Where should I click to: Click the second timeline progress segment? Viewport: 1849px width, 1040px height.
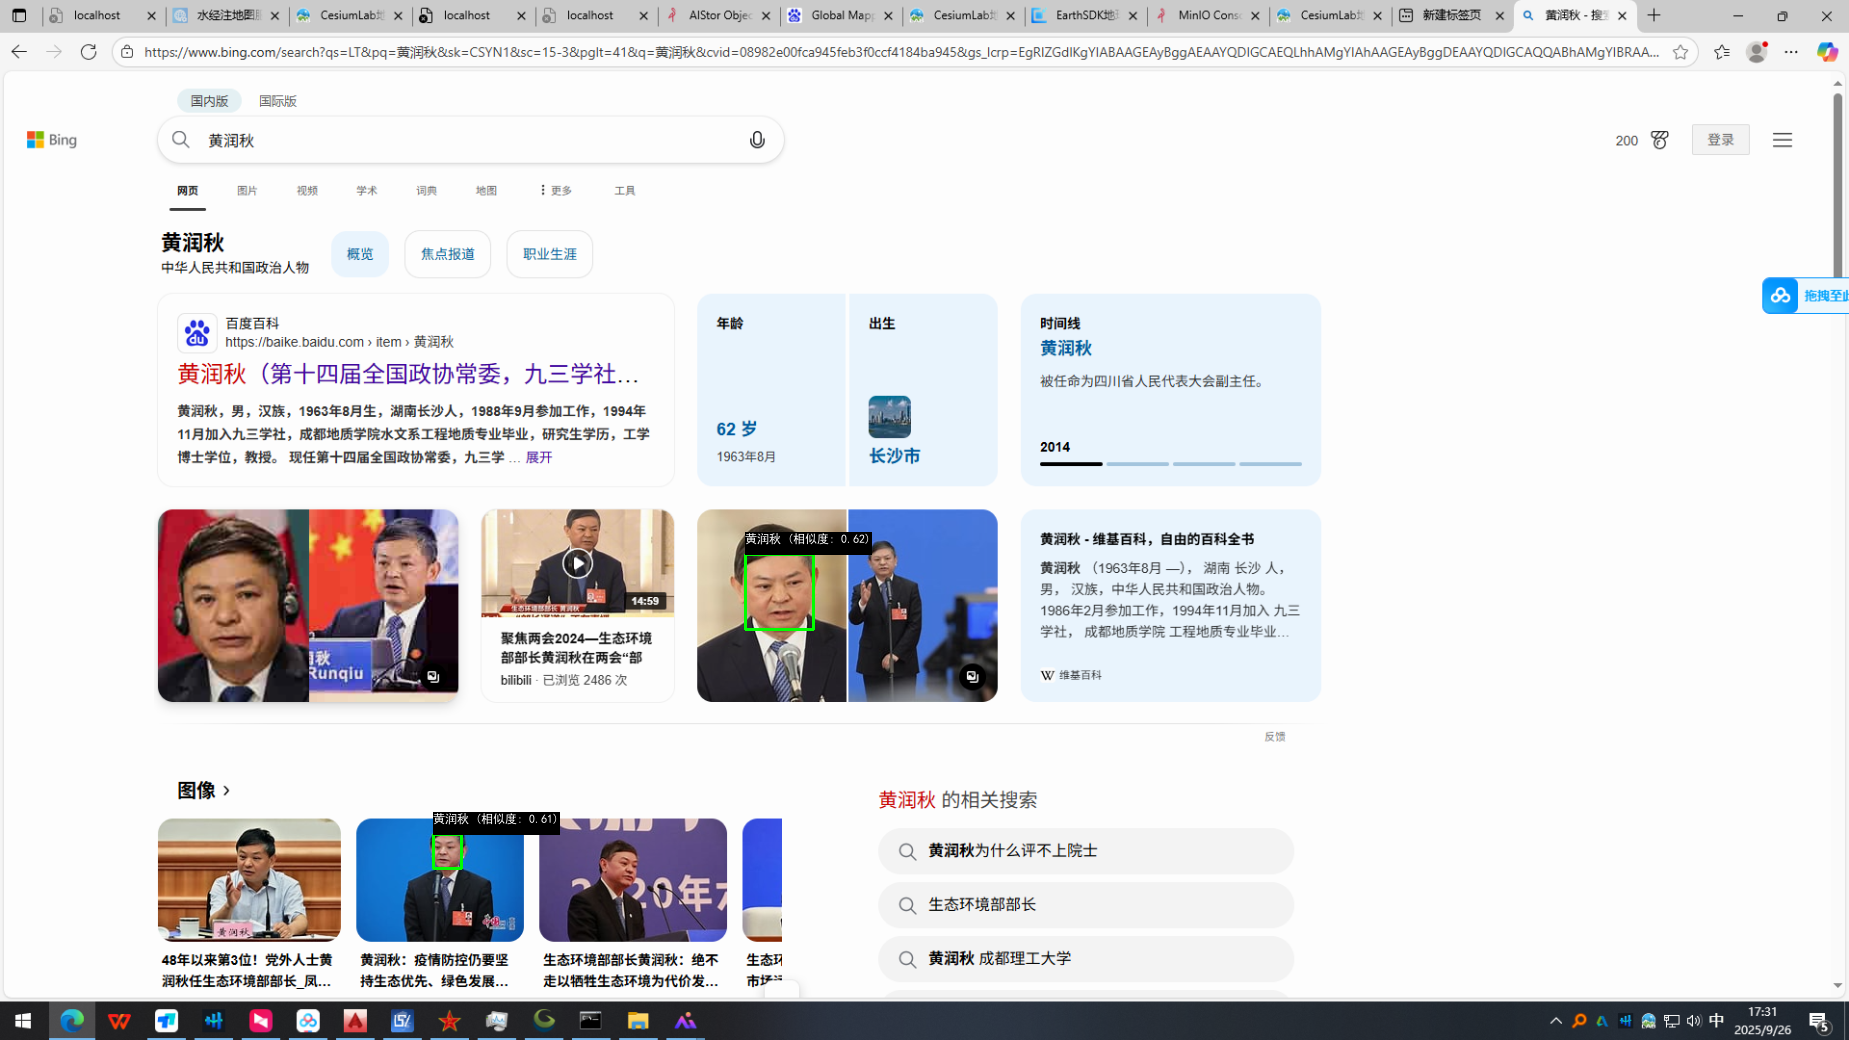tap(1137, 464)
